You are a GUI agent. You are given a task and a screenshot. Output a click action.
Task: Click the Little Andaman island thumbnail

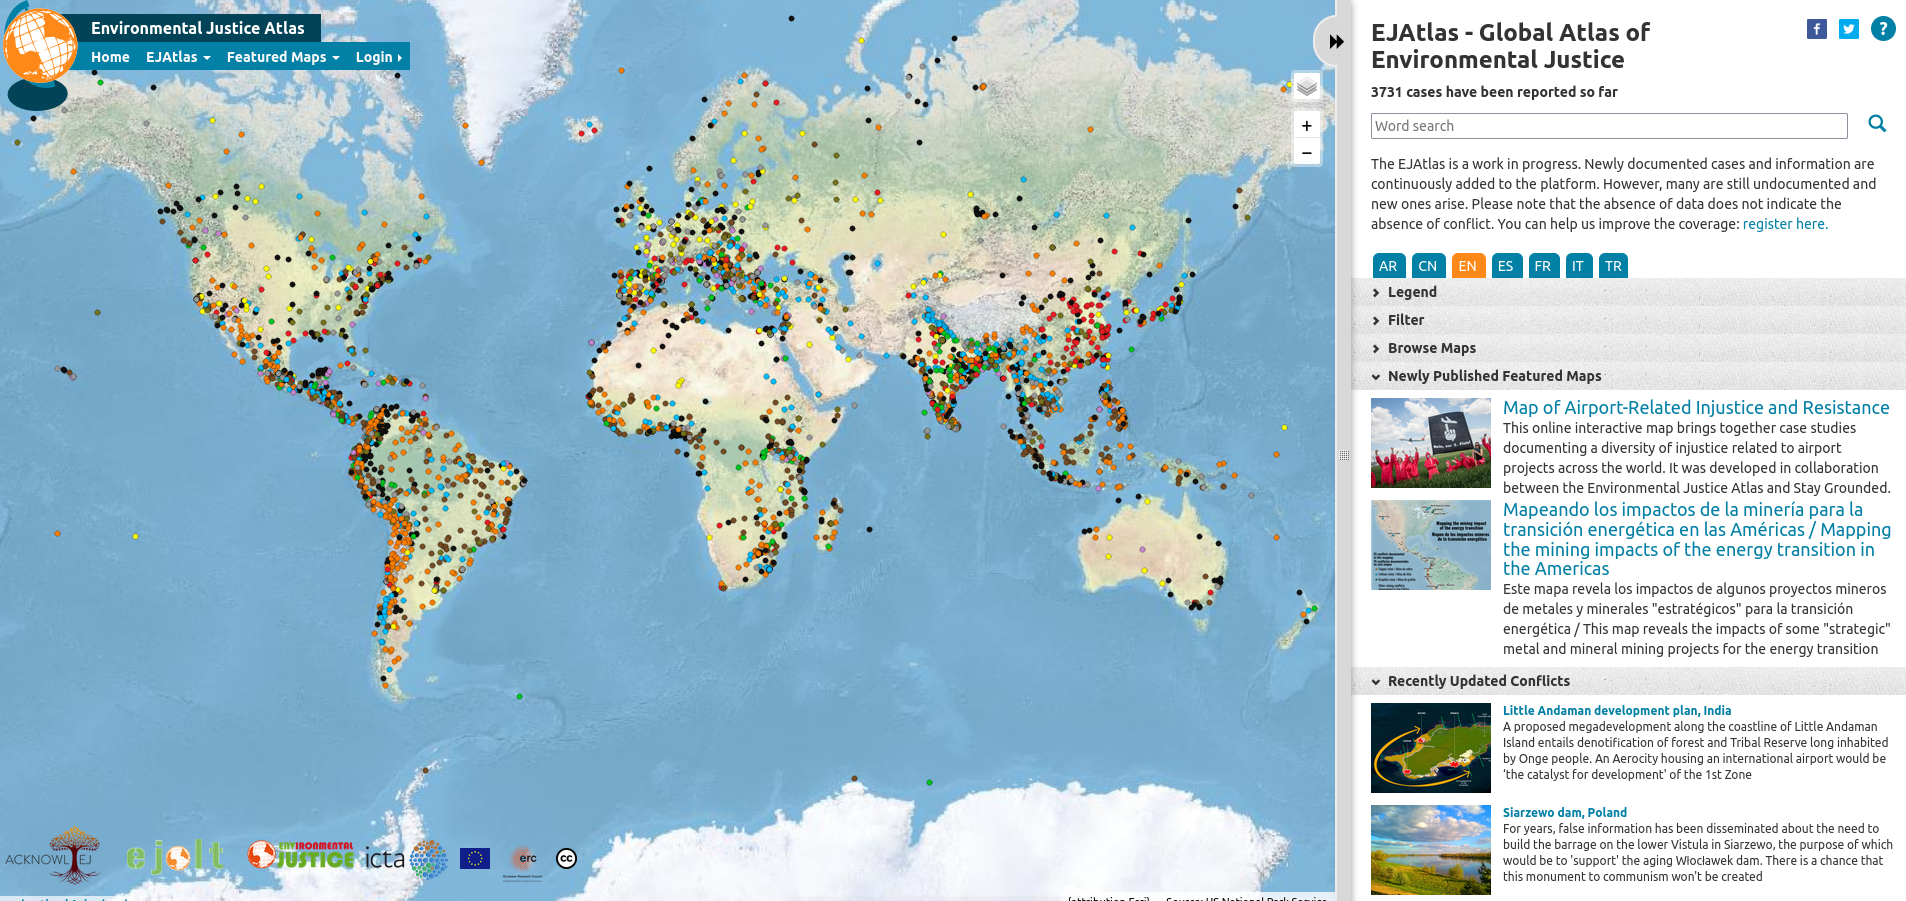[1431, 748]
